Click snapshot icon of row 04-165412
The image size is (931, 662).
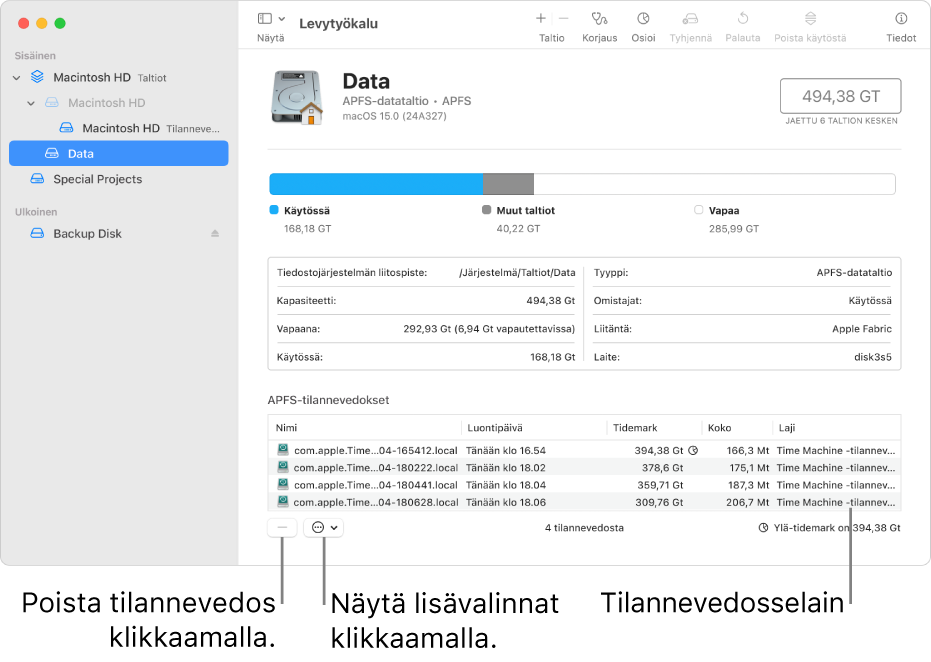(283, 450)
